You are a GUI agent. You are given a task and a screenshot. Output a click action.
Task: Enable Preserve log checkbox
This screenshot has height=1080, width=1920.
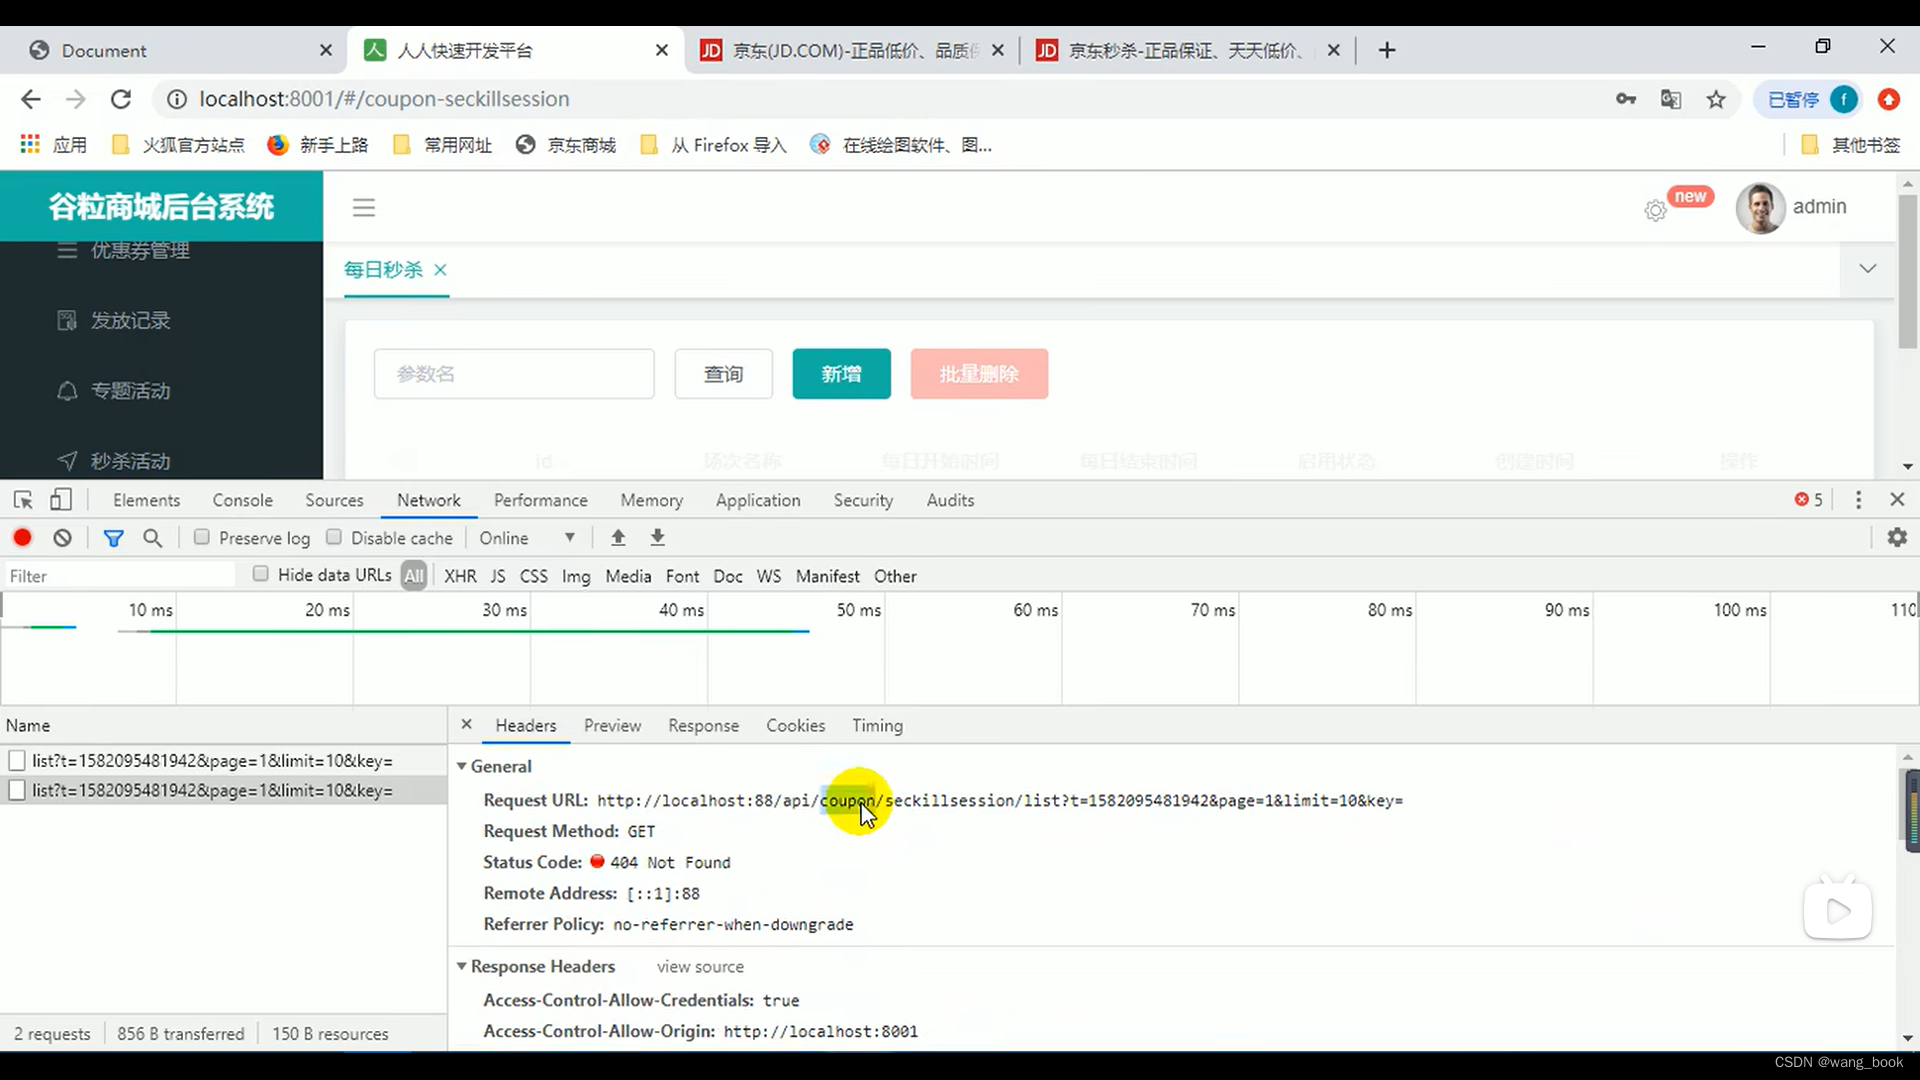coord(202,537)
